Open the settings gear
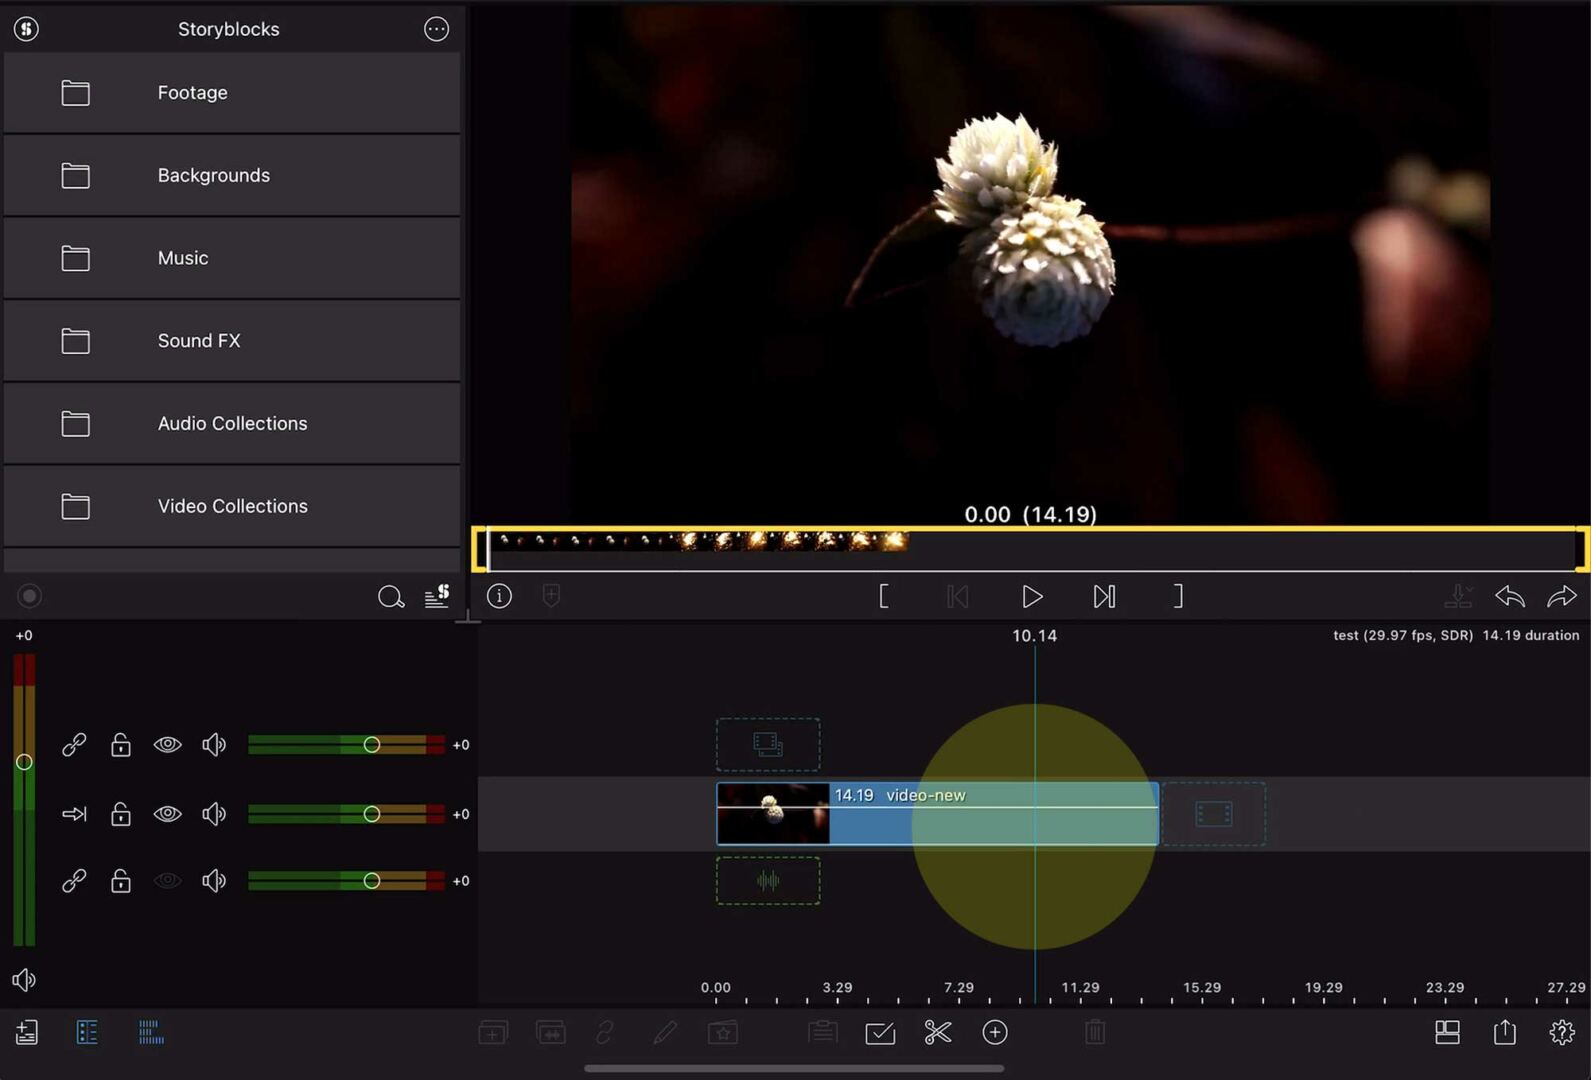Viewport: 1591px width, 1080px height. tap(1562, 1033)
